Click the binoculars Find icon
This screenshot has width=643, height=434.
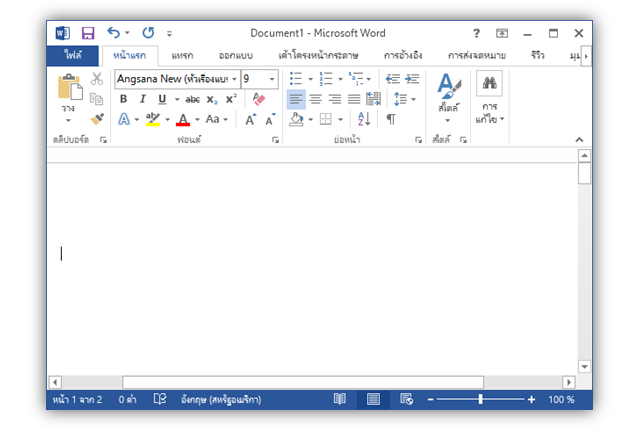[489, 83]
